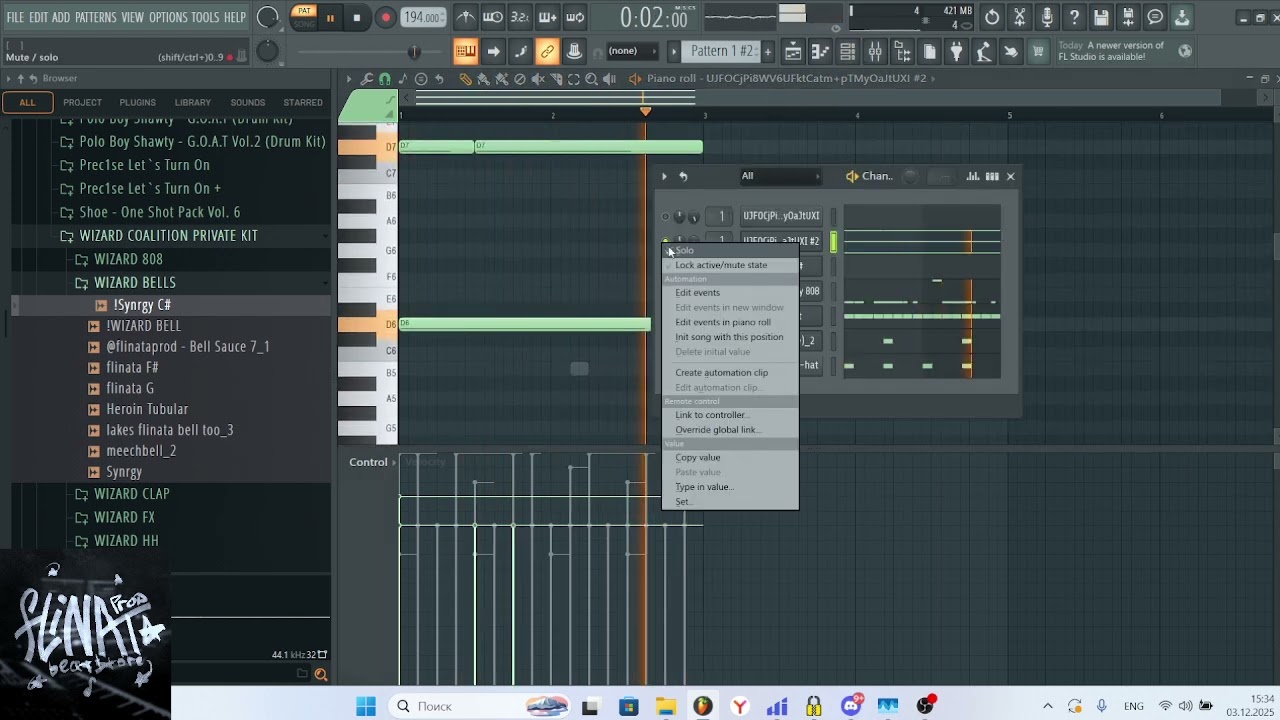Open the mixer view icon
The image size is (1280, 720).
[875, 51]
